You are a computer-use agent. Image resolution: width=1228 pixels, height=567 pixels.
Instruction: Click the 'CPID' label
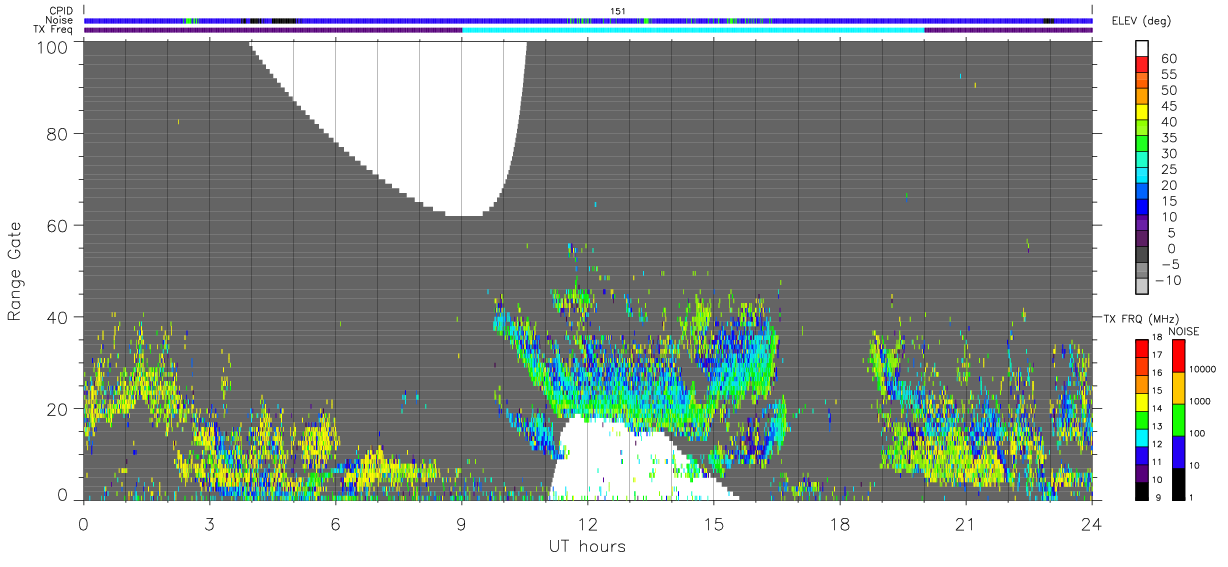tap(62, 11)
